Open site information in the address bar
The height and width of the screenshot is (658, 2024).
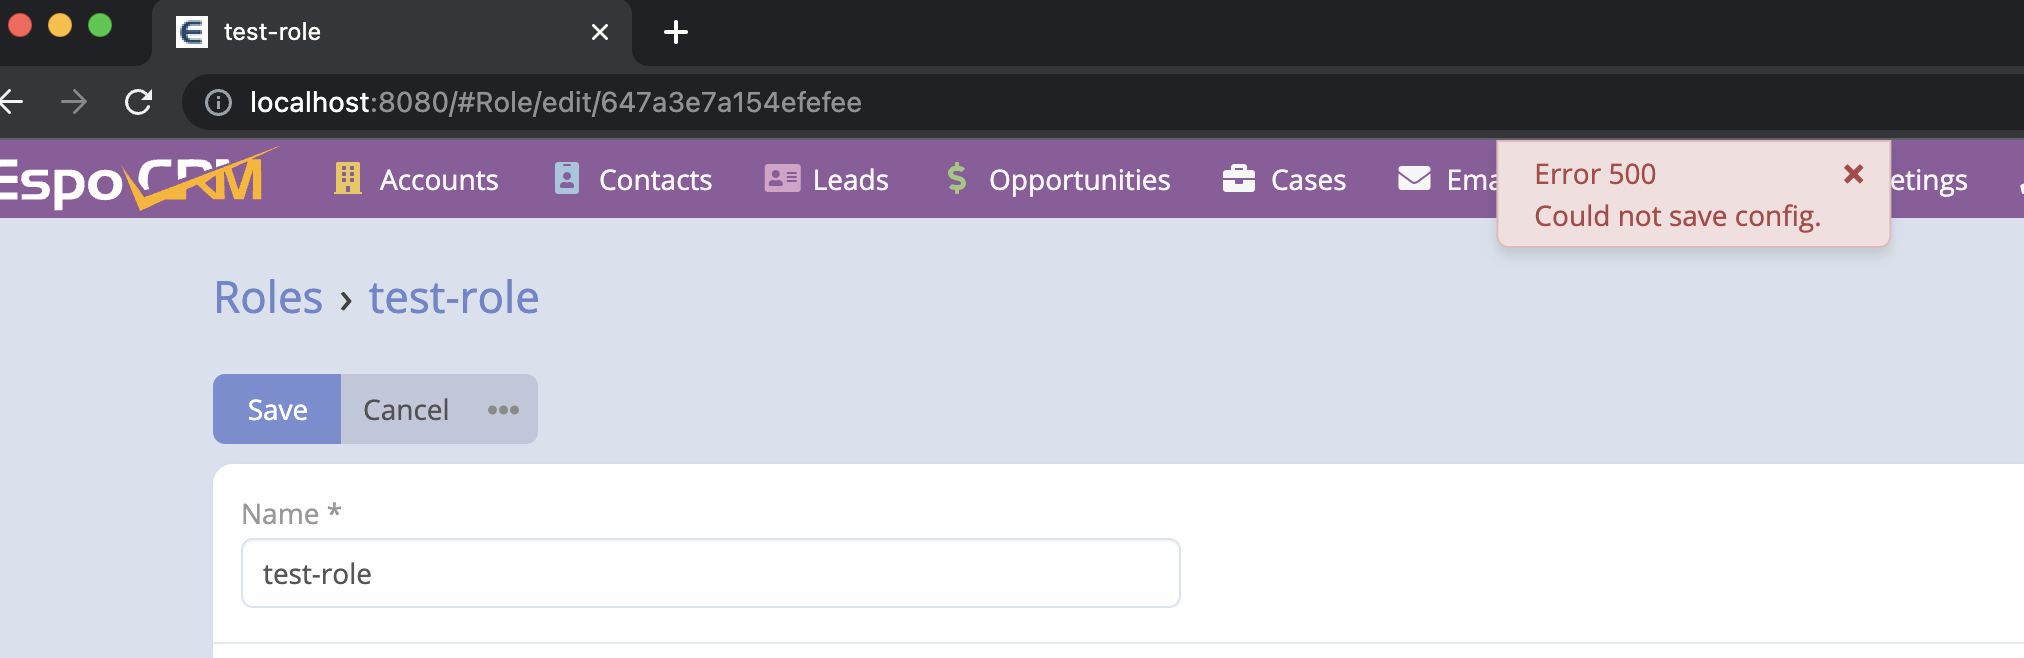[x=218, y=102]
